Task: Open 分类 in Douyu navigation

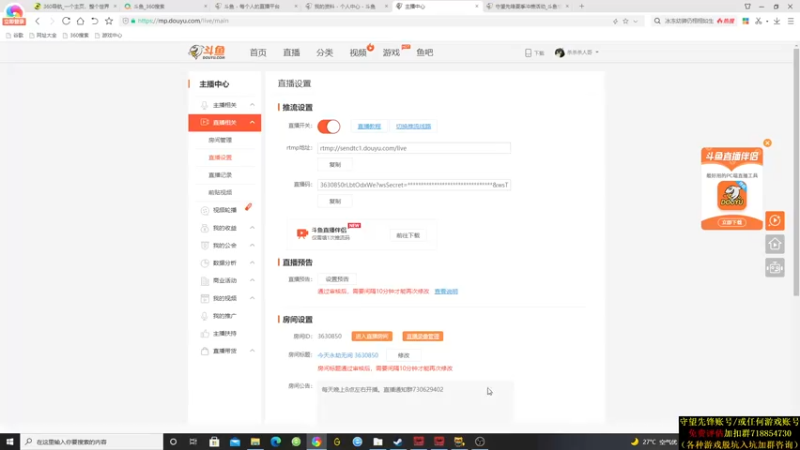Action: click(x=324, y=53)
